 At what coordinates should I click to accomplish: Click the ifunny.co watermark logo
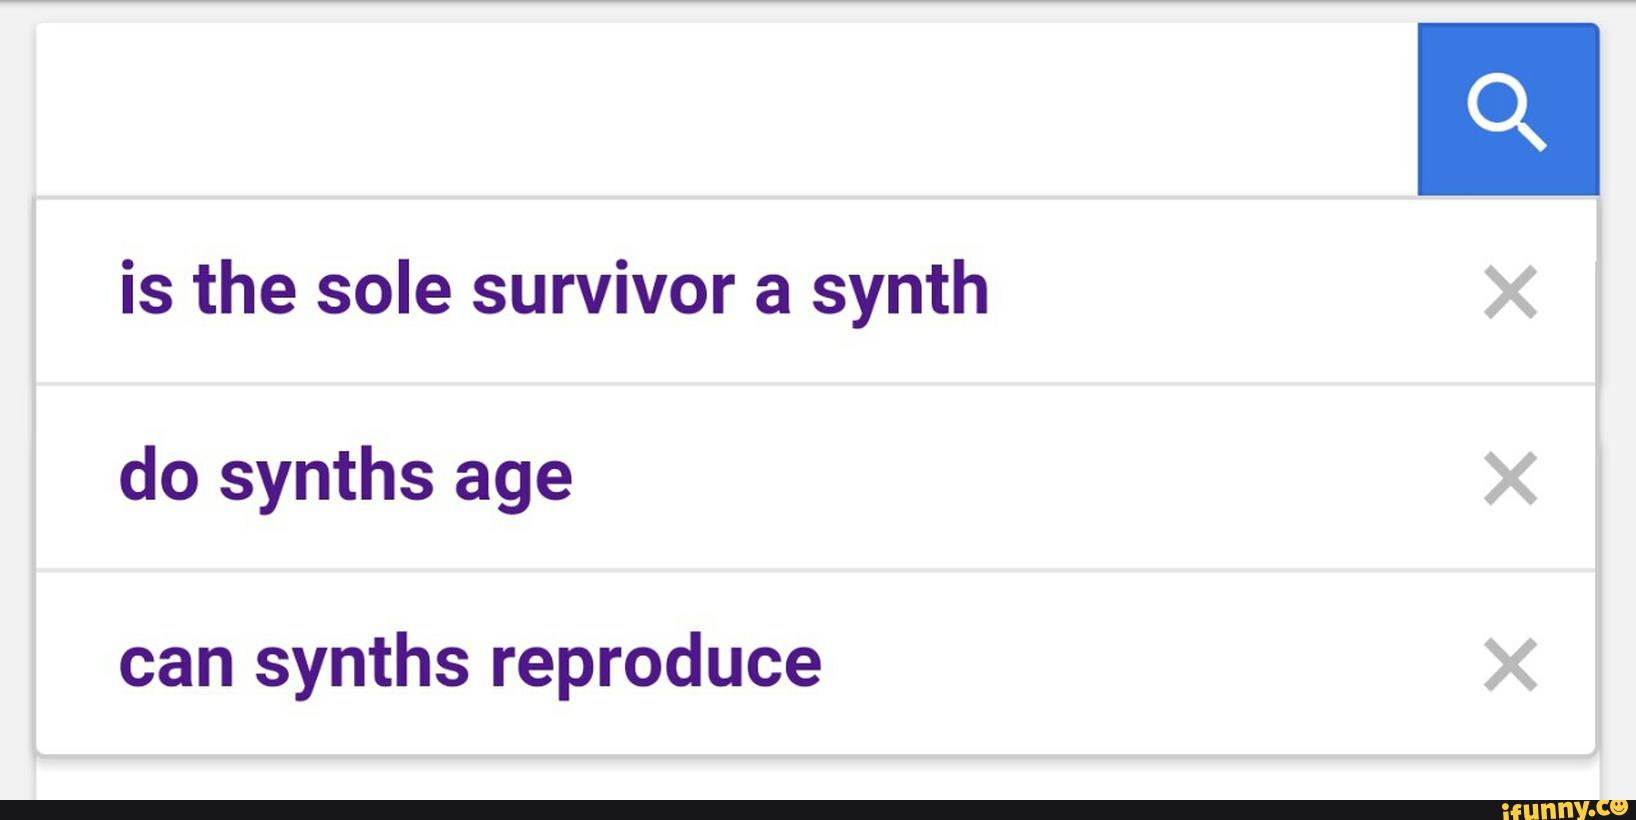click(1563, 808)
